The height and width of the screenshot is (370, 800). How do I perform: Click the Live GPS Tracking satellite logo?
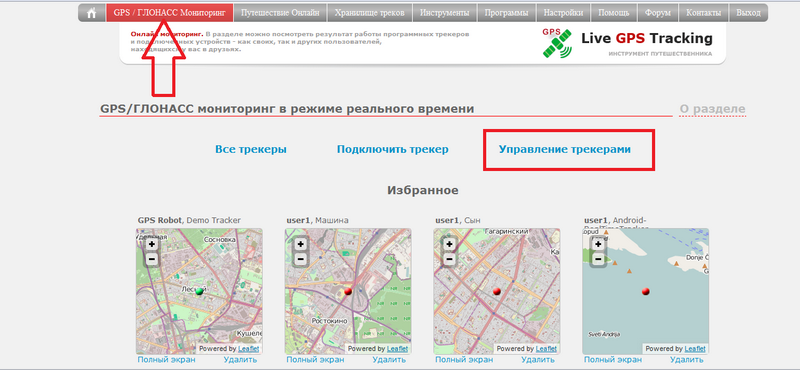[557, 43]
